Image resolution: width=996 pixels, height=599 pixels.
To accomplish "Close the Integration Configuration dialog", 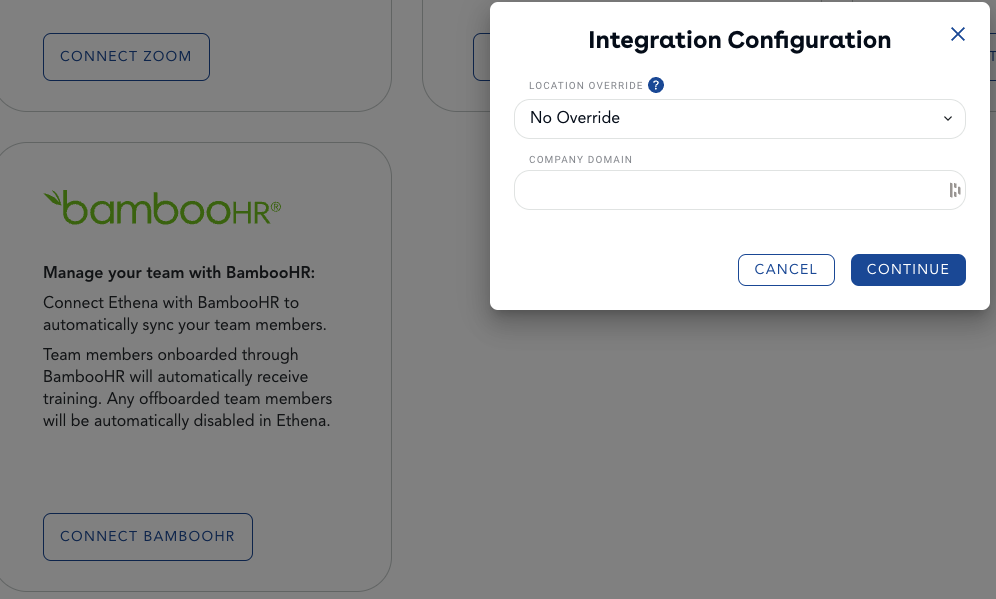I will pyautogui.click(x=957, y=33).
